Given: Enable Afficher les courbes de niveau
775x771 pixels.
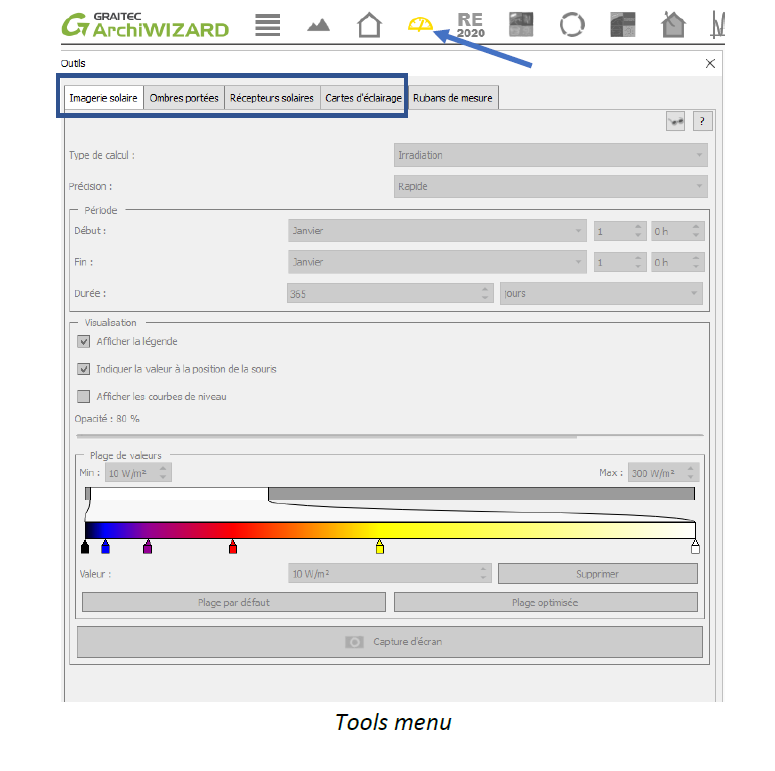Looking at the screenshot, I should (84, 396).
